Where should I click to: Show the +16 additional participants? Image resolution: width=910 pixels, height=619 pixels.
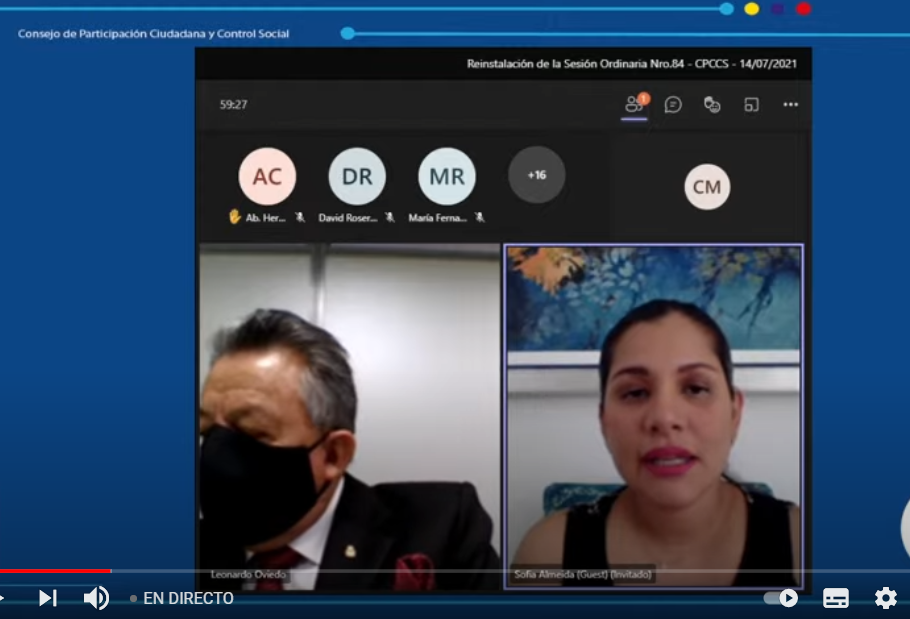pos(536,175)
